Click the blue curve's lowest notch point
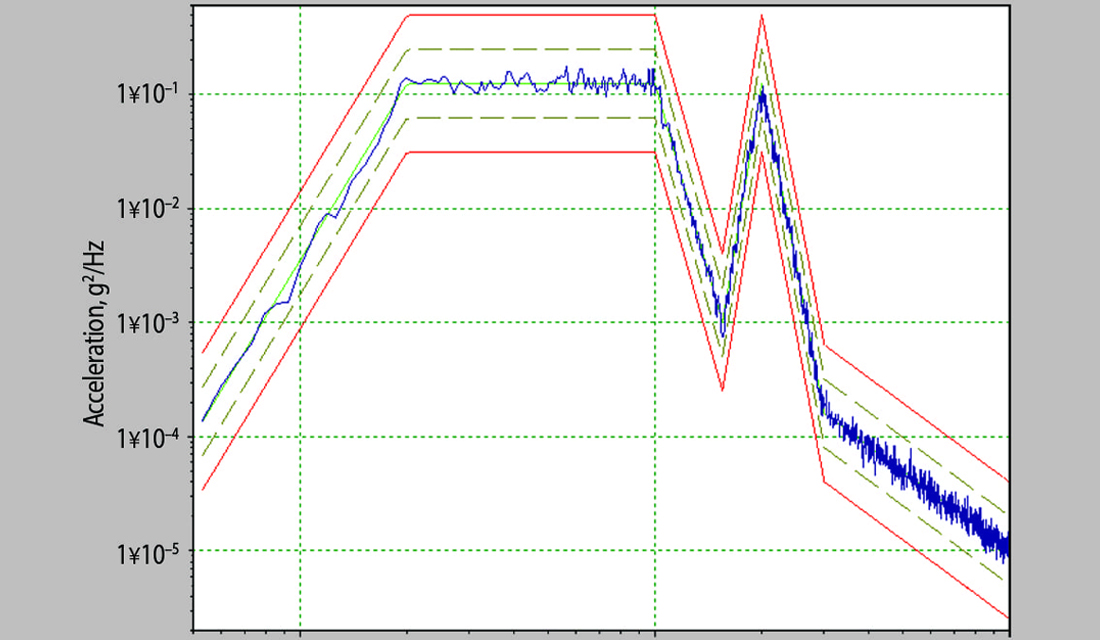This screenshot has height=640, width=1100. 722,335
